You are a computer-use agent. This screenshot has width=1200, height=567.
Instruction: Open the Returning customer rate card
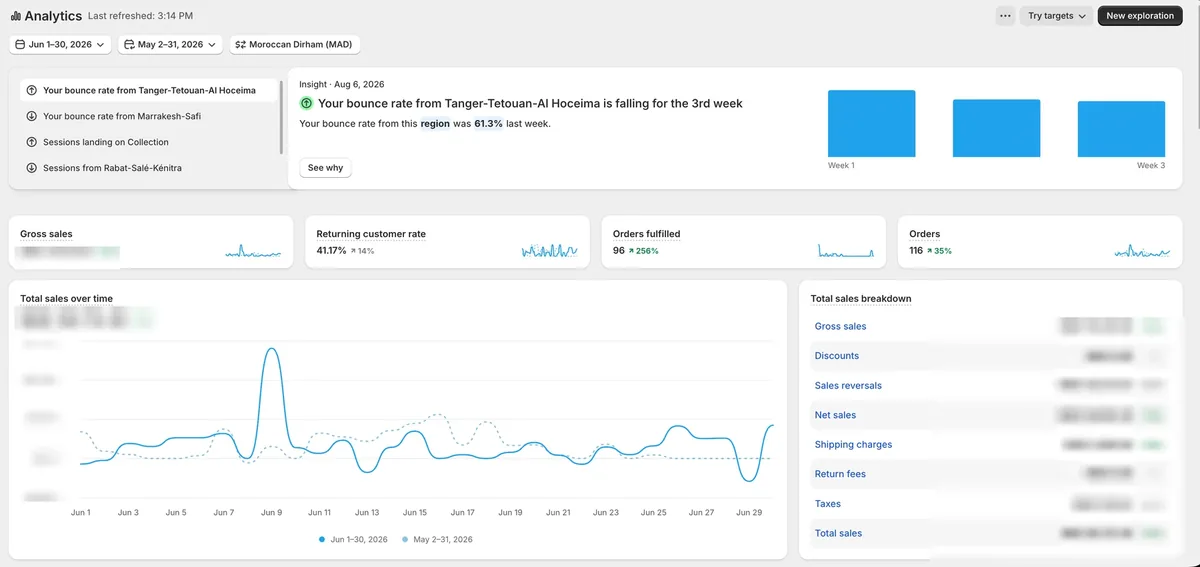447,241
